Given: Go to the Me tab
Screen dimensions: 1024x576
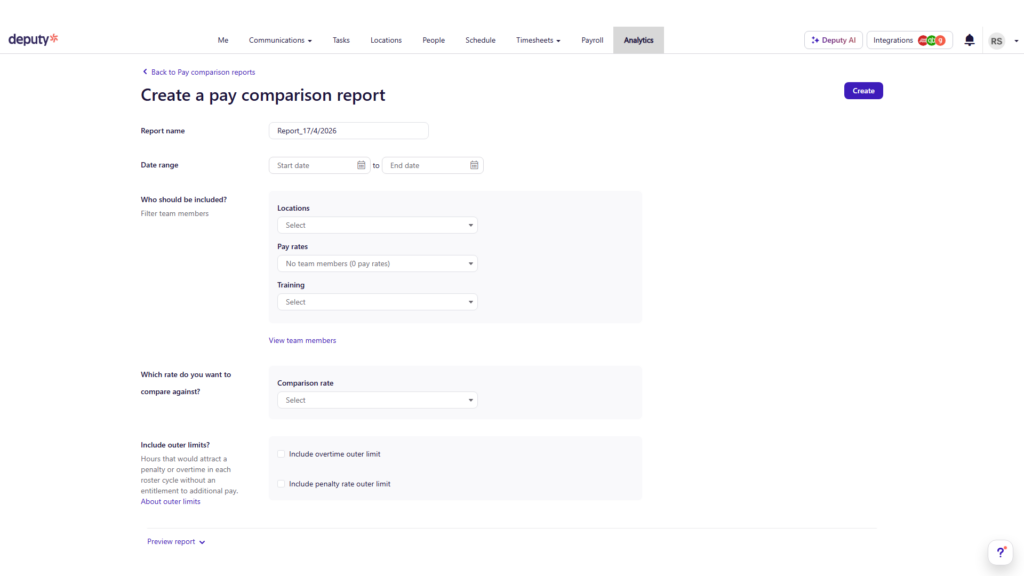Looking at the screenshot, I should 223,40.
